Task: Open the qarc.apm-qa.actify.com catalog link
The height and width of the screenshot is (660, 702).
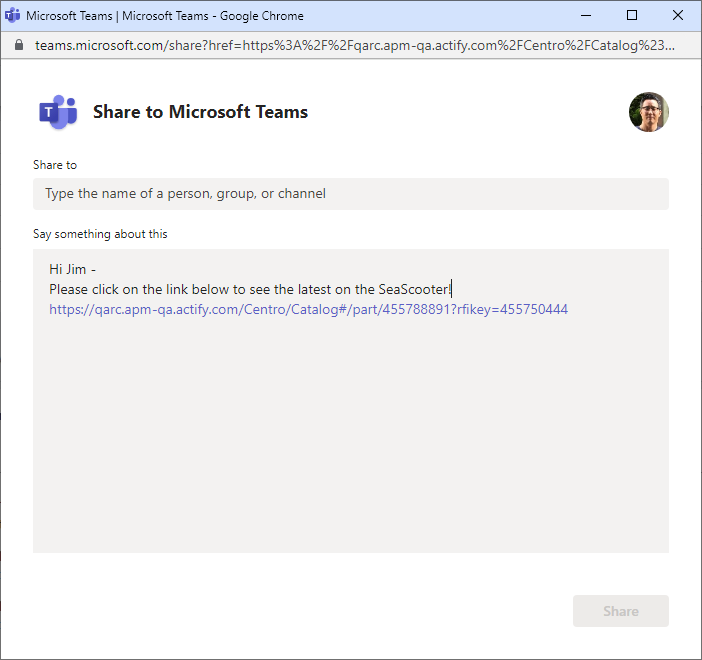Action: coord(308,309)
